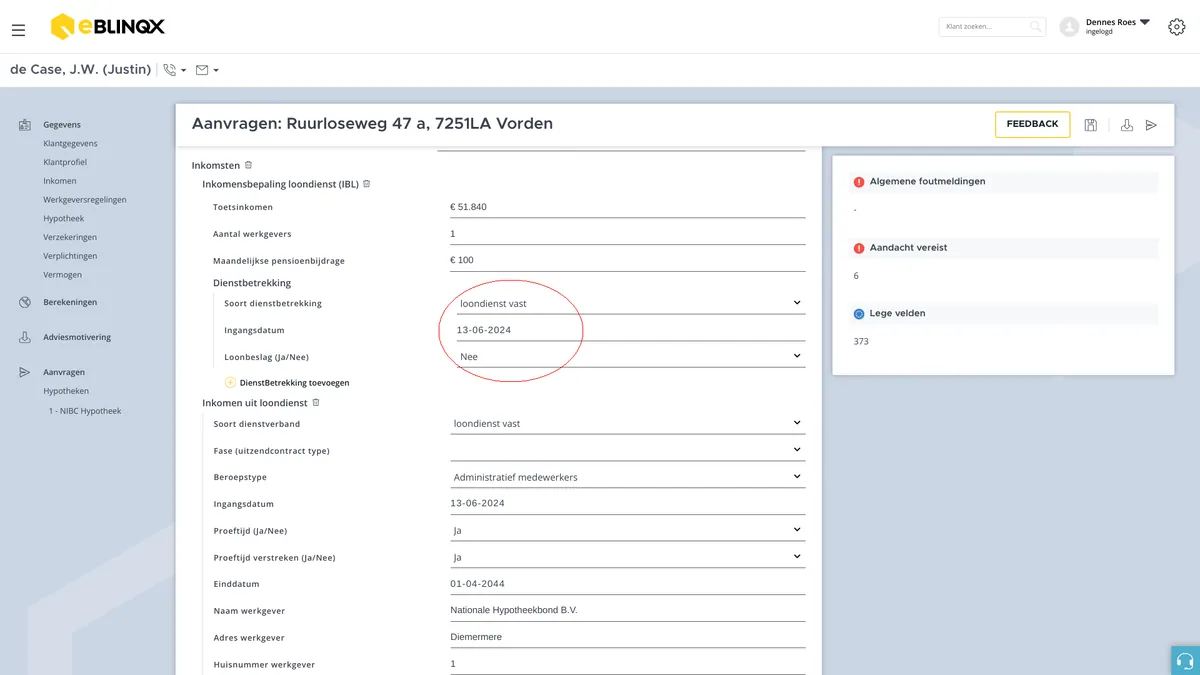The width and height of the screenshot is (1200, 675).
Task: Go to Klantgegevens in the sidebar
Action: [x=70, y=144]
